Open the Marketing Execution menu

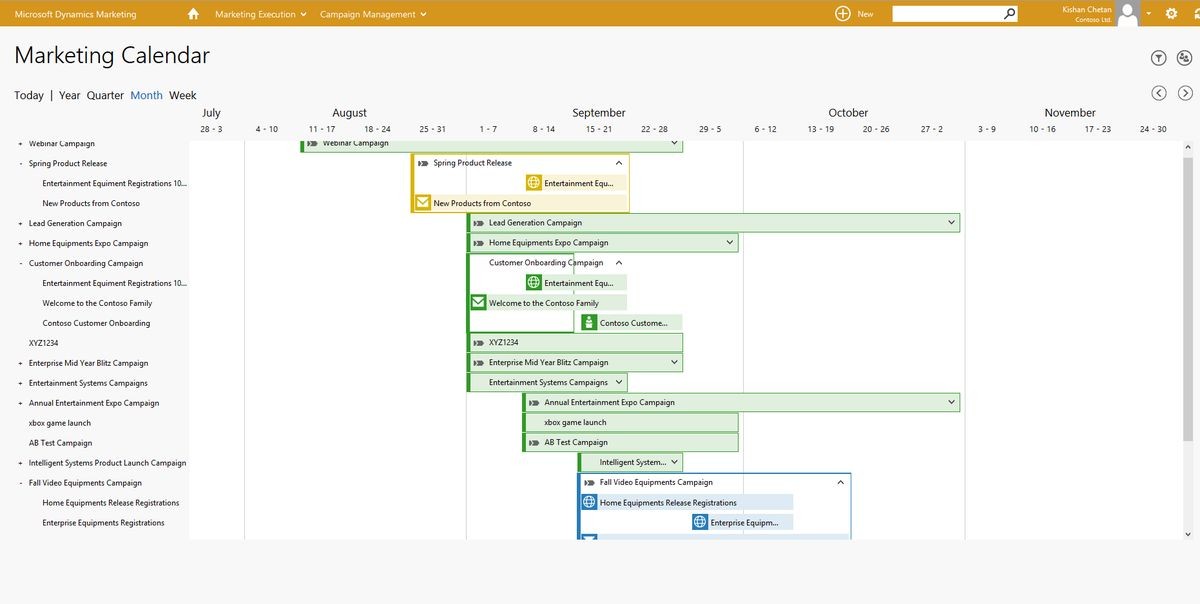click(x=256, y=14)
